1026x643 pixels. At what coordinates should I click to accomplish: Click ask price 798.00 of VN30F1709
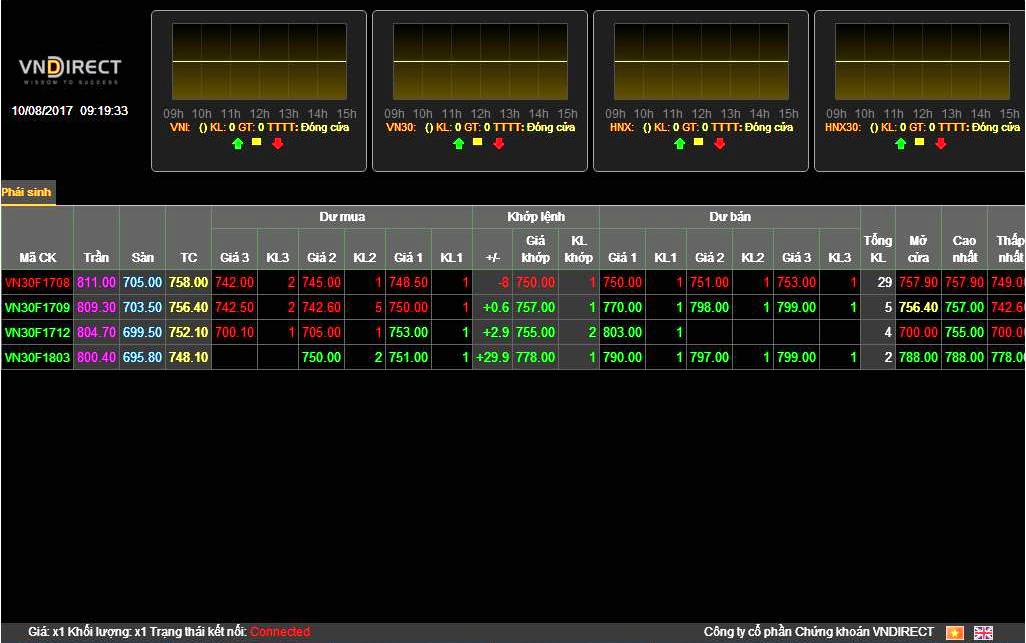pyautogui.click(x=709, y=307)
